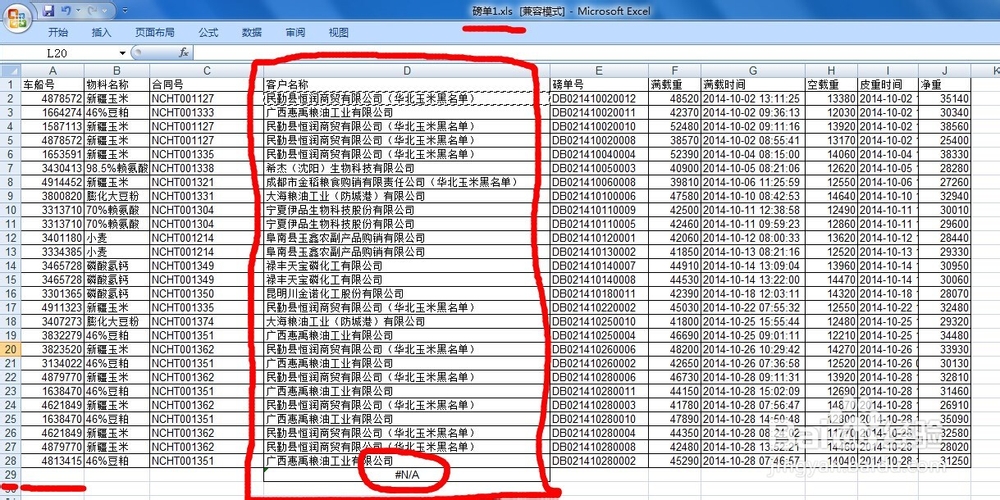Select column H by its header
This screenshot has height=500, width=1000.
pyautogui.click(x=831, y=71)
